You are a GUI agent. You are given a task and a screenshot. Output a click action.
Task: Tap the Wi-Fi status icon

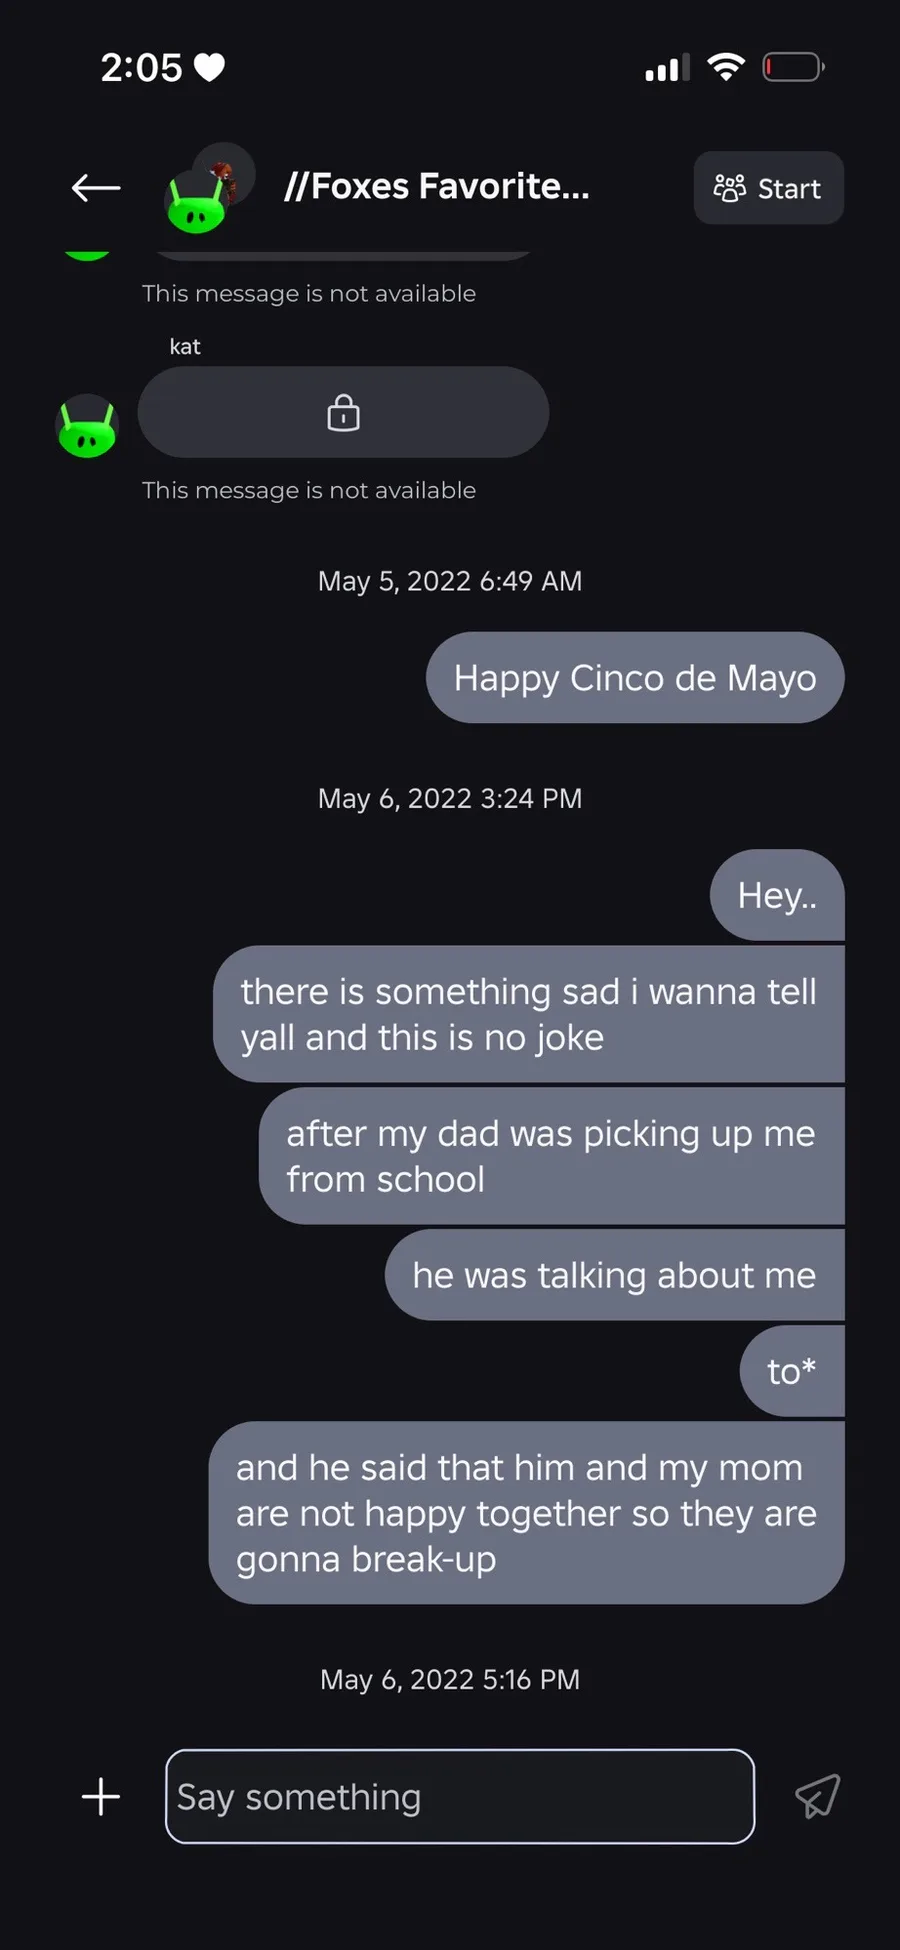point(726,67)
